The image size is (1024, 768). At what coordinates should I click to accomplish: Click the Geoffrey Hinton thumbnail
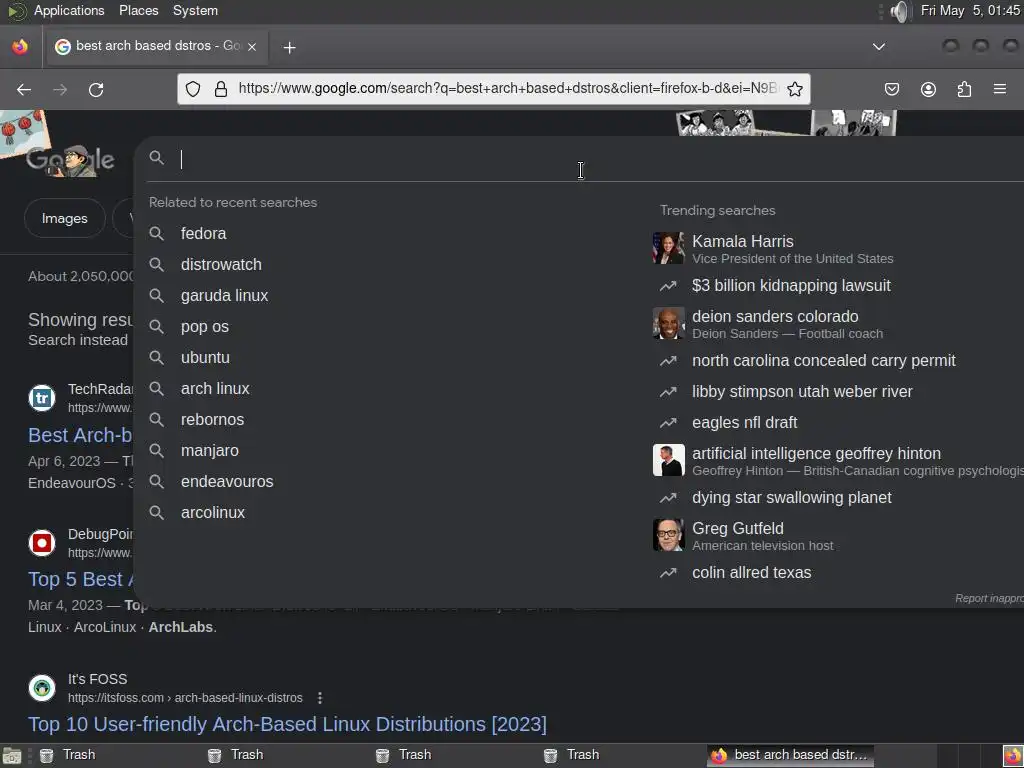[x=668, y=460]
